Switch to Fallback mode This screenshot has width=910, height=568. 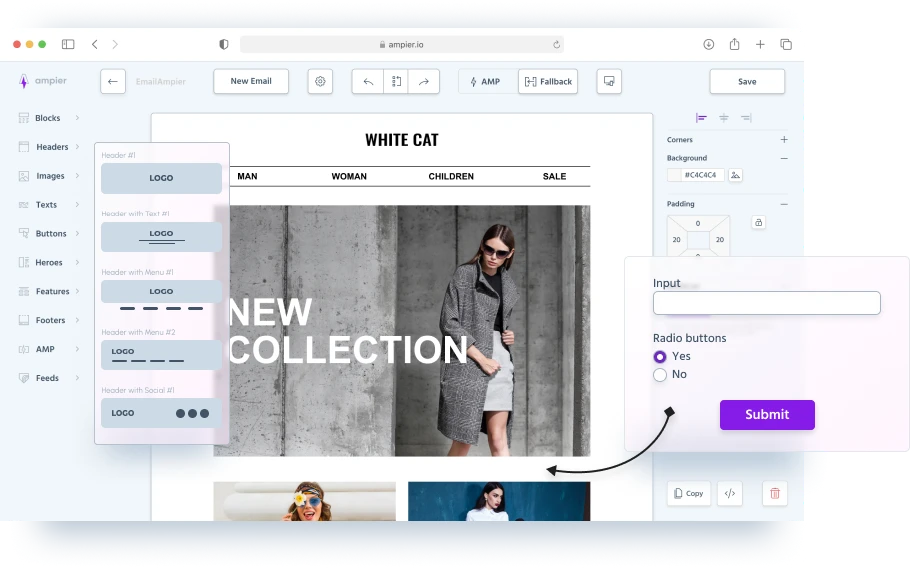[548, 82]
